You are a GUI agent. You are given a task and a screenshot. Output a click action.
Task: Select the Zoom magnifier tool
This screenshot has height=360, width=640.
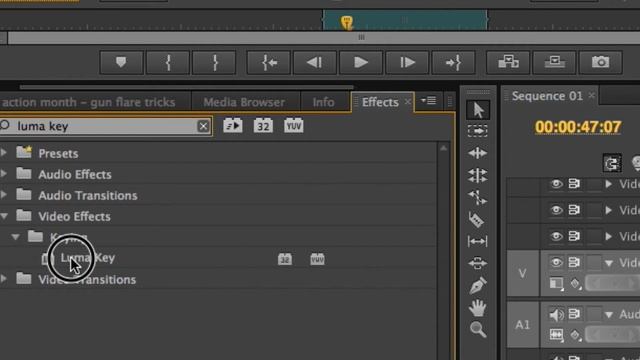[478, 329]
